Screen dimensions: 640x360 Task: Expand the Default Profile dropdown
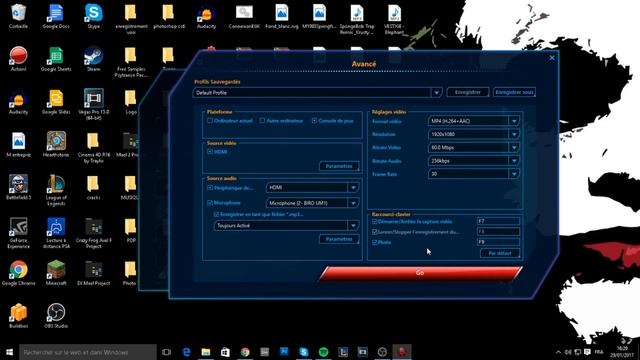pos(436,93)
